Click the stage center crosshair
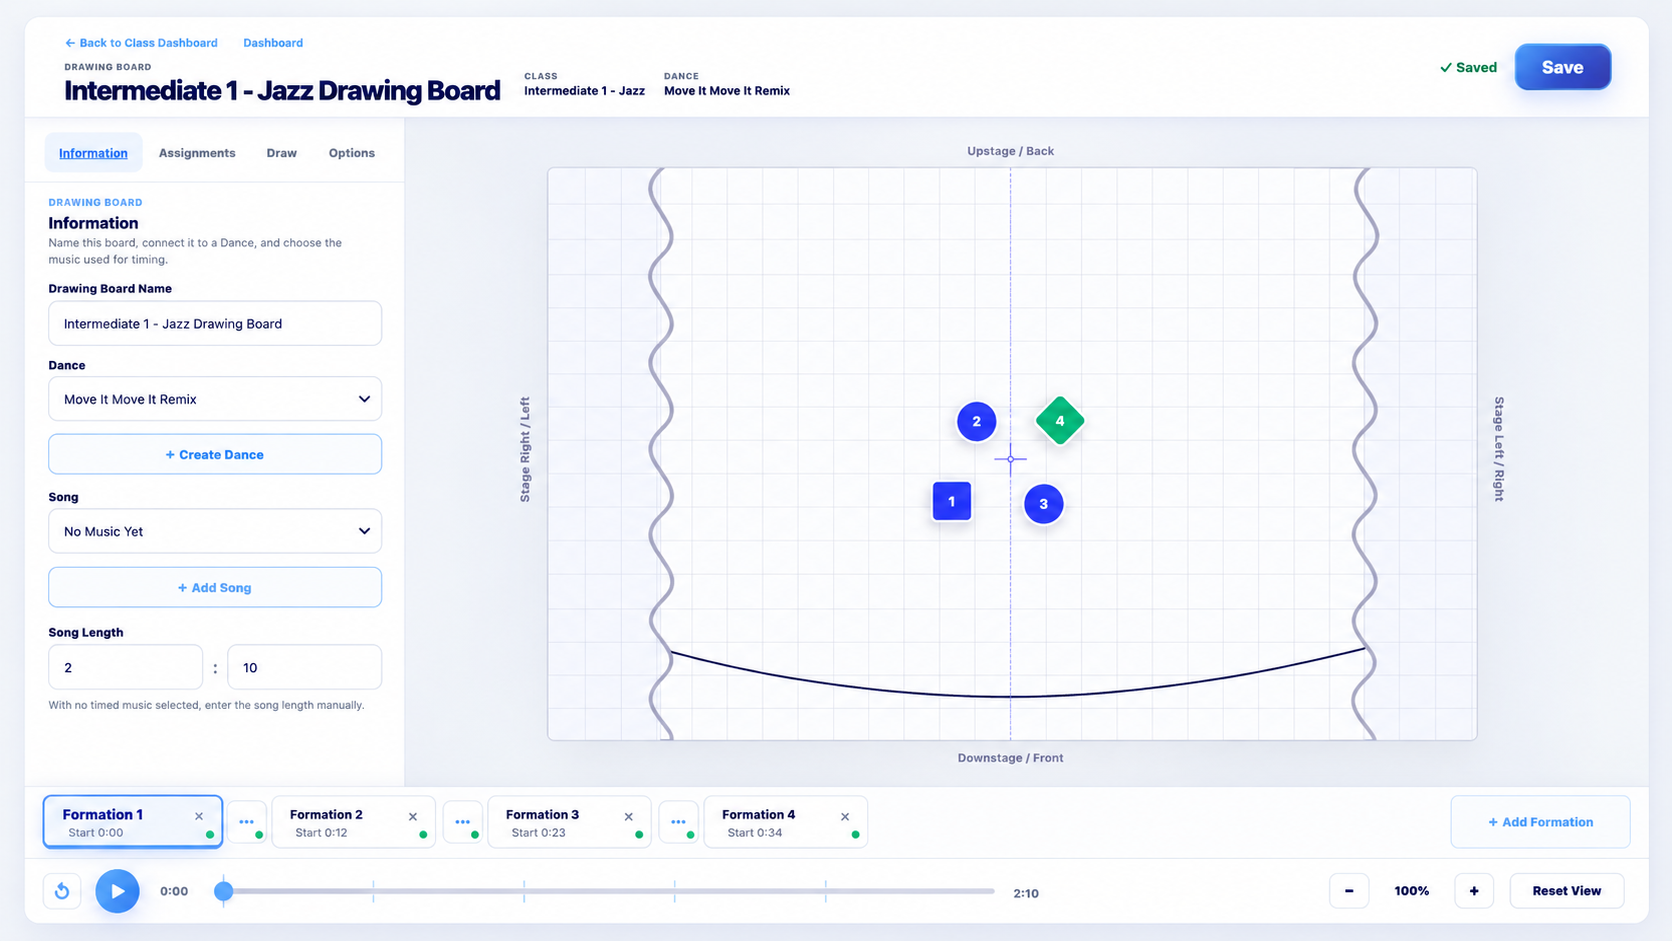This screenshot has width=1672, height=941. pyautogui.click(x=1010, y=459)
